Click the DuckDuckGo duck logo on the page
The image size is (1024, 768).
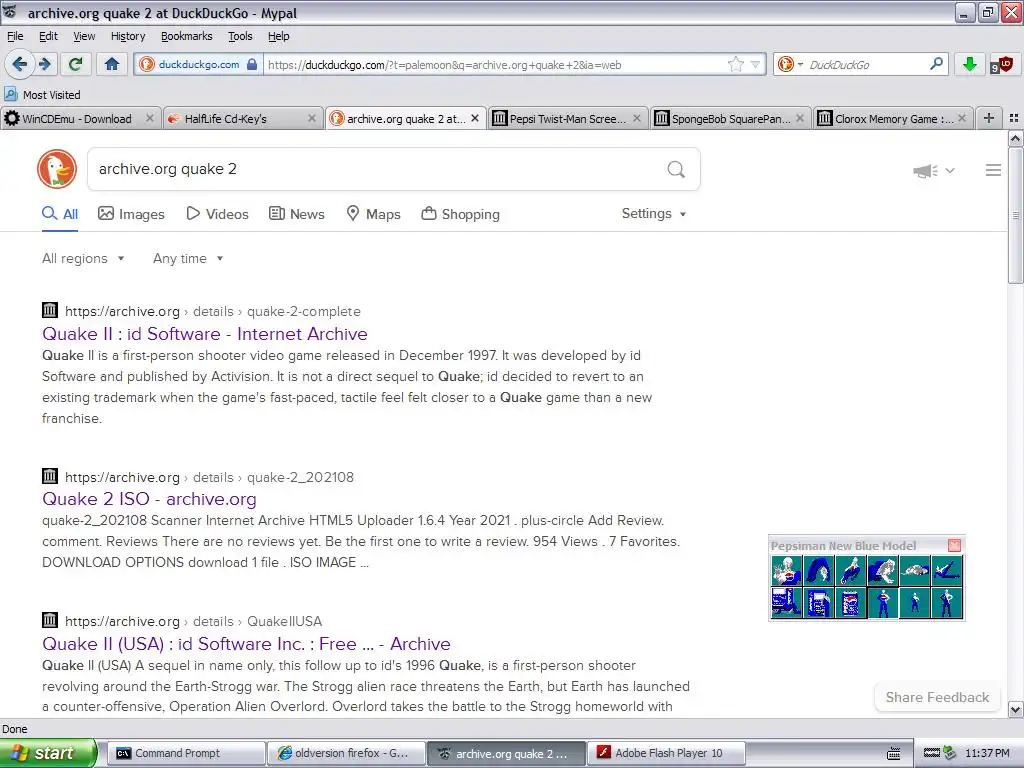pyautogui.click(x=57, y=169)
